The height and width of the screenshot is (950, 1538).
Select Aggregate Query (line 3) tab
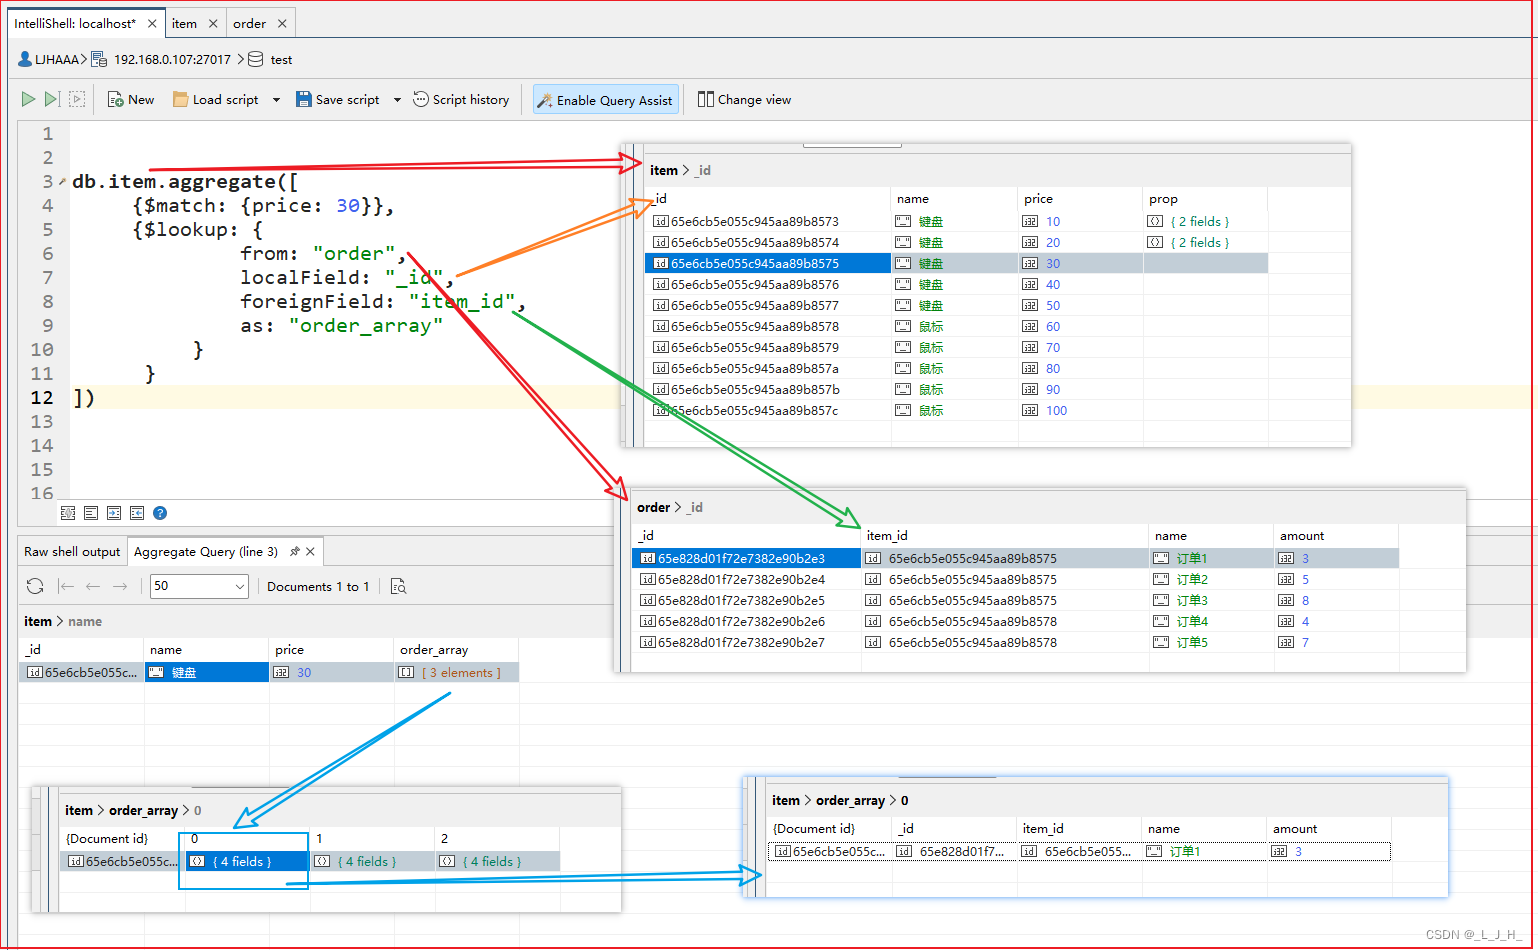click(x=206, y=551)
